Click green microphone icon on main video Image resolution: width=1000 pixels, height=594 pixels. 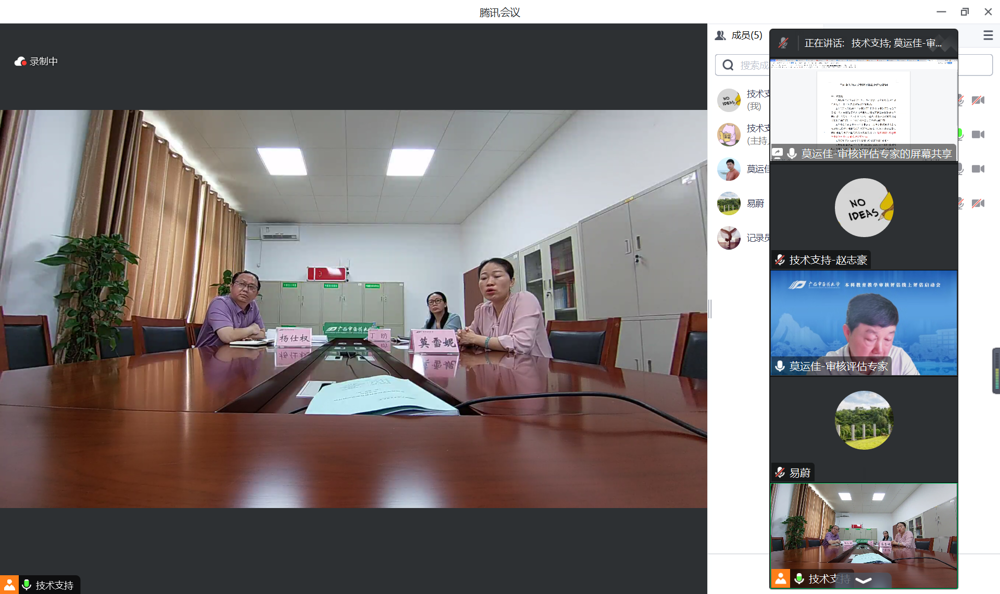coord(27,584)
